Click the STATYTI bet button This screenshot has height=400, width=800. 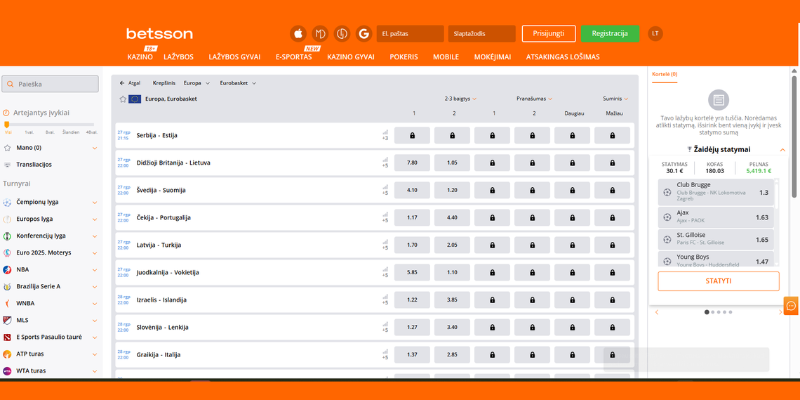[718, 281]
